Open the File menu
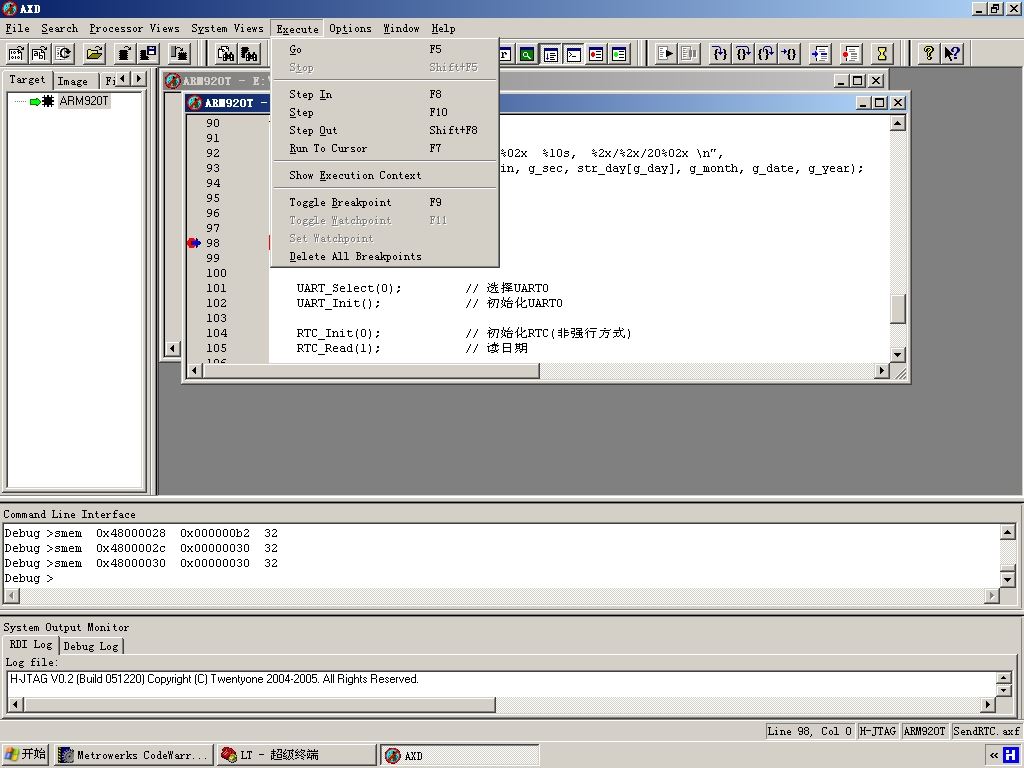Image resolution: width=1024 pixels, height=768 pixels. 18,29
